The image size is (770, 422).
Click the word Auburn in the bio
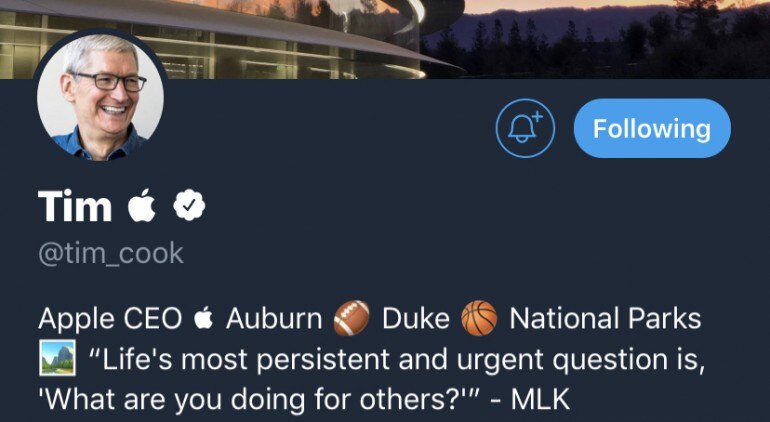click(274, 320)
